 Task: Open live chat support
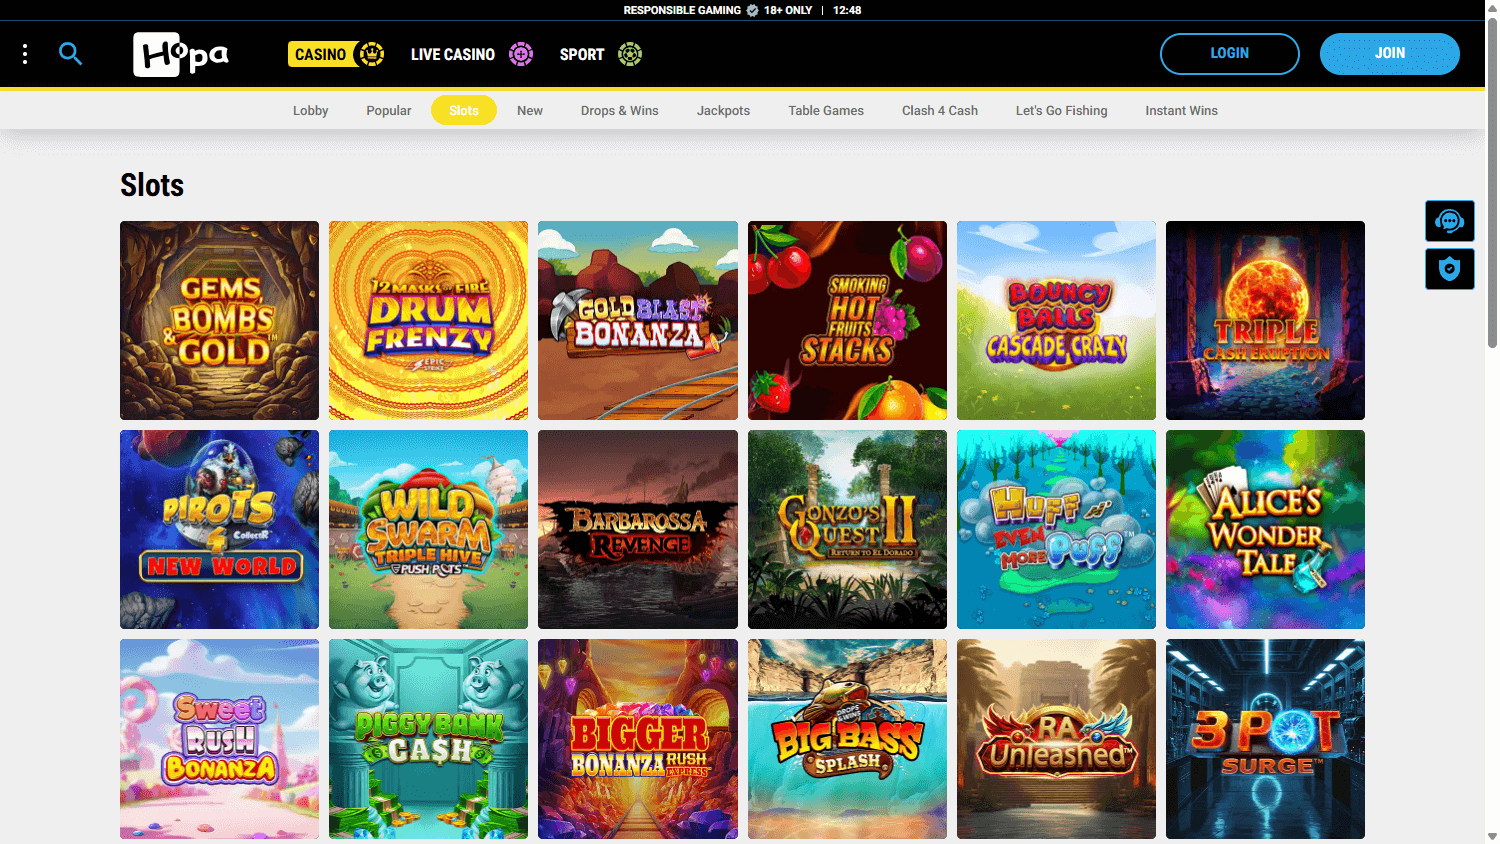click(x=1450, y=220)
